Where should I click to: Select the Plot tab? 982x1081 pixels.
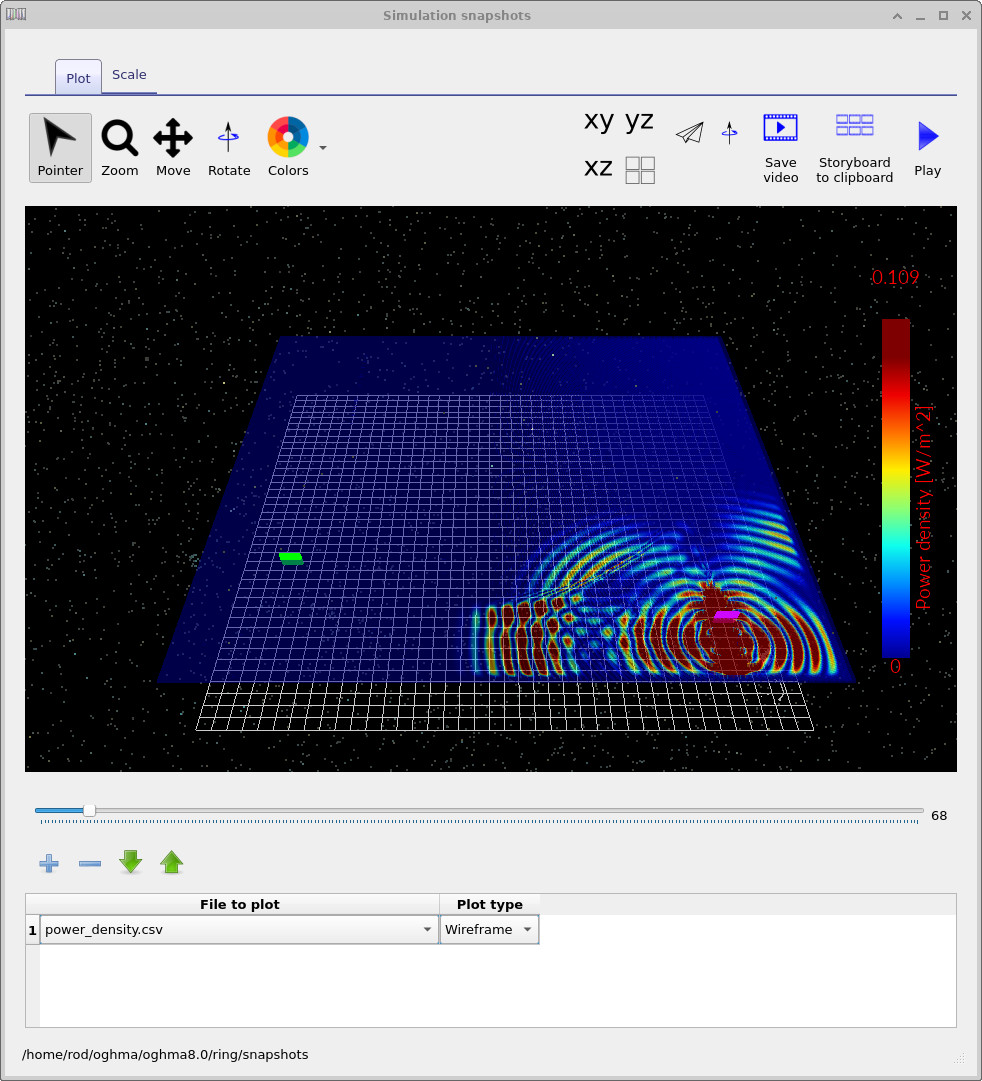tap(77, 77)
